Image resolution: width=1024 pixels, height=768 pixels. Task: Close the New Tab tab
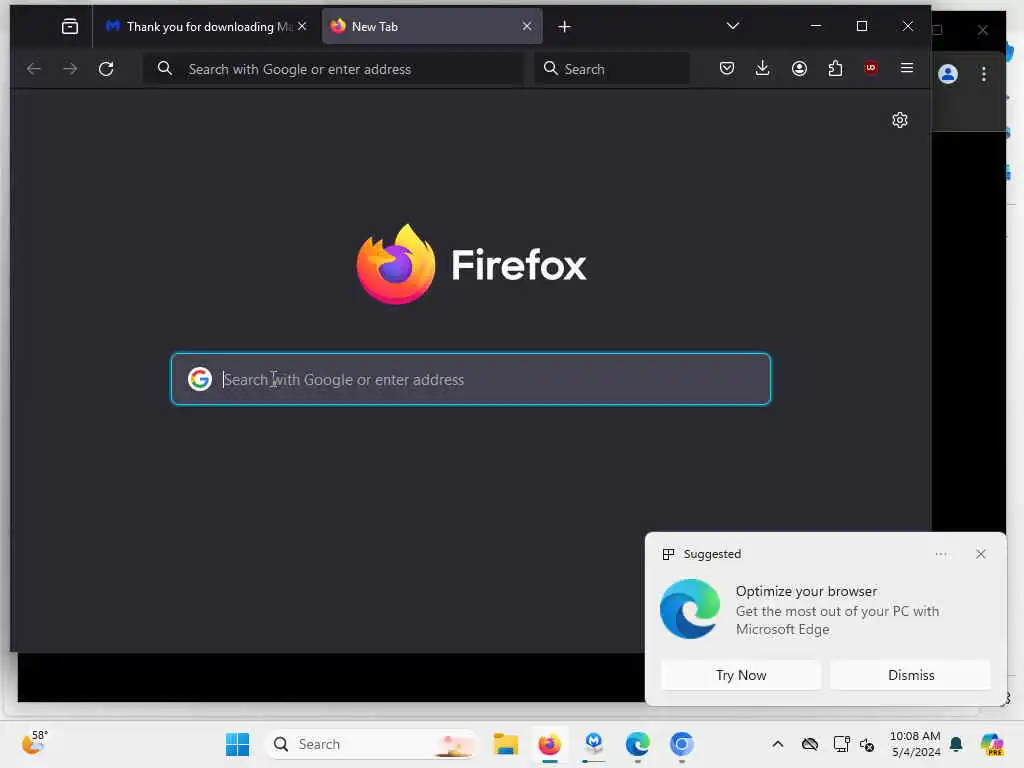click(x=527, y=26)
